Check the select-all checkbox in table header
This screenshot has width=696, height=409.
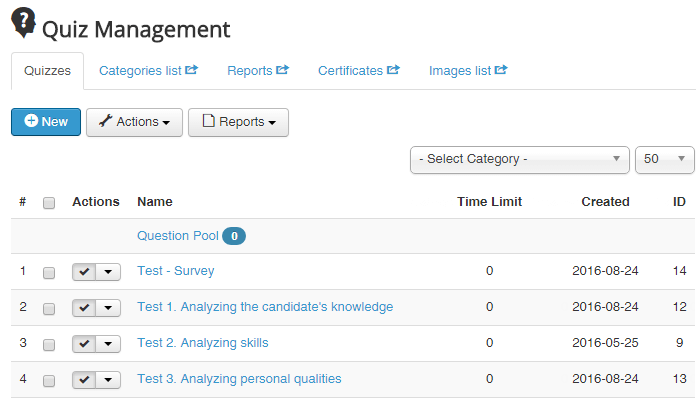pos(49,202)
